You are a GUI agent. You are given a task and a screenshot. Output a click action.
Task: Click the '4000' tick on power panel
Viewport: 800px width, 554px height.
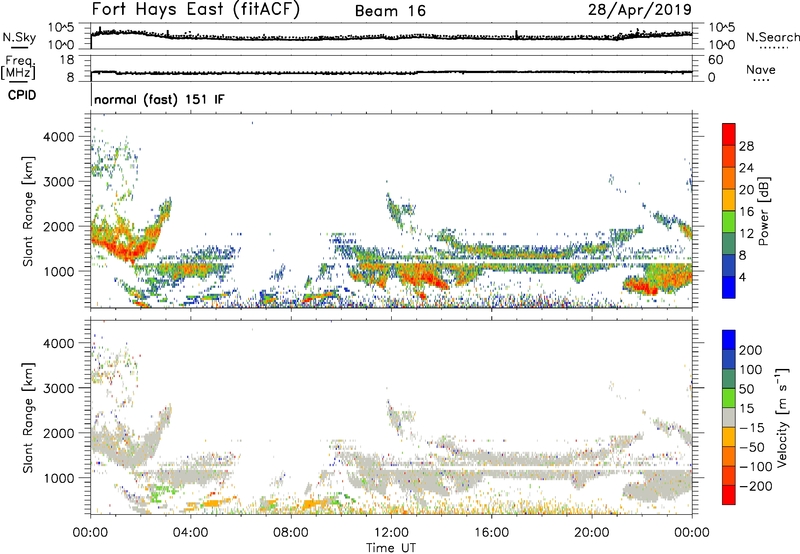click(x=59, y=137)
